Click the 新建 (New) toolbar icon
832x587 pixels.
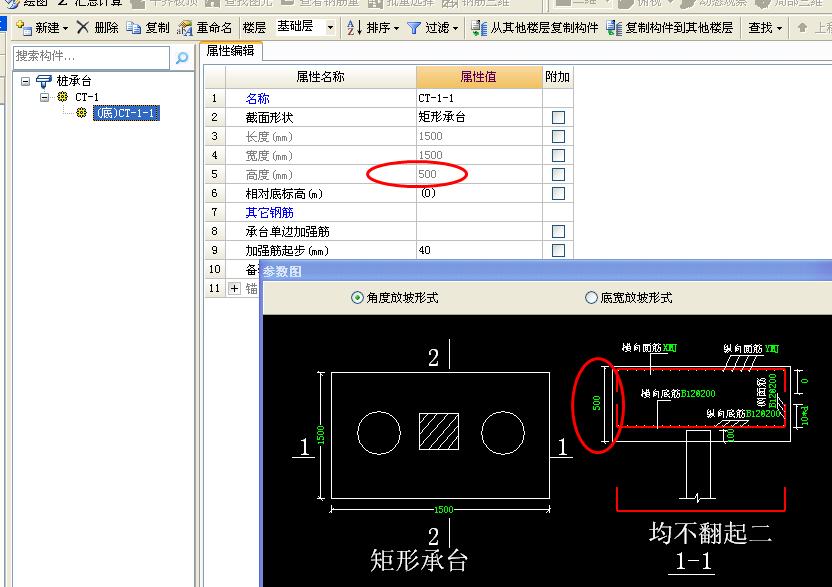coord(24,27)
